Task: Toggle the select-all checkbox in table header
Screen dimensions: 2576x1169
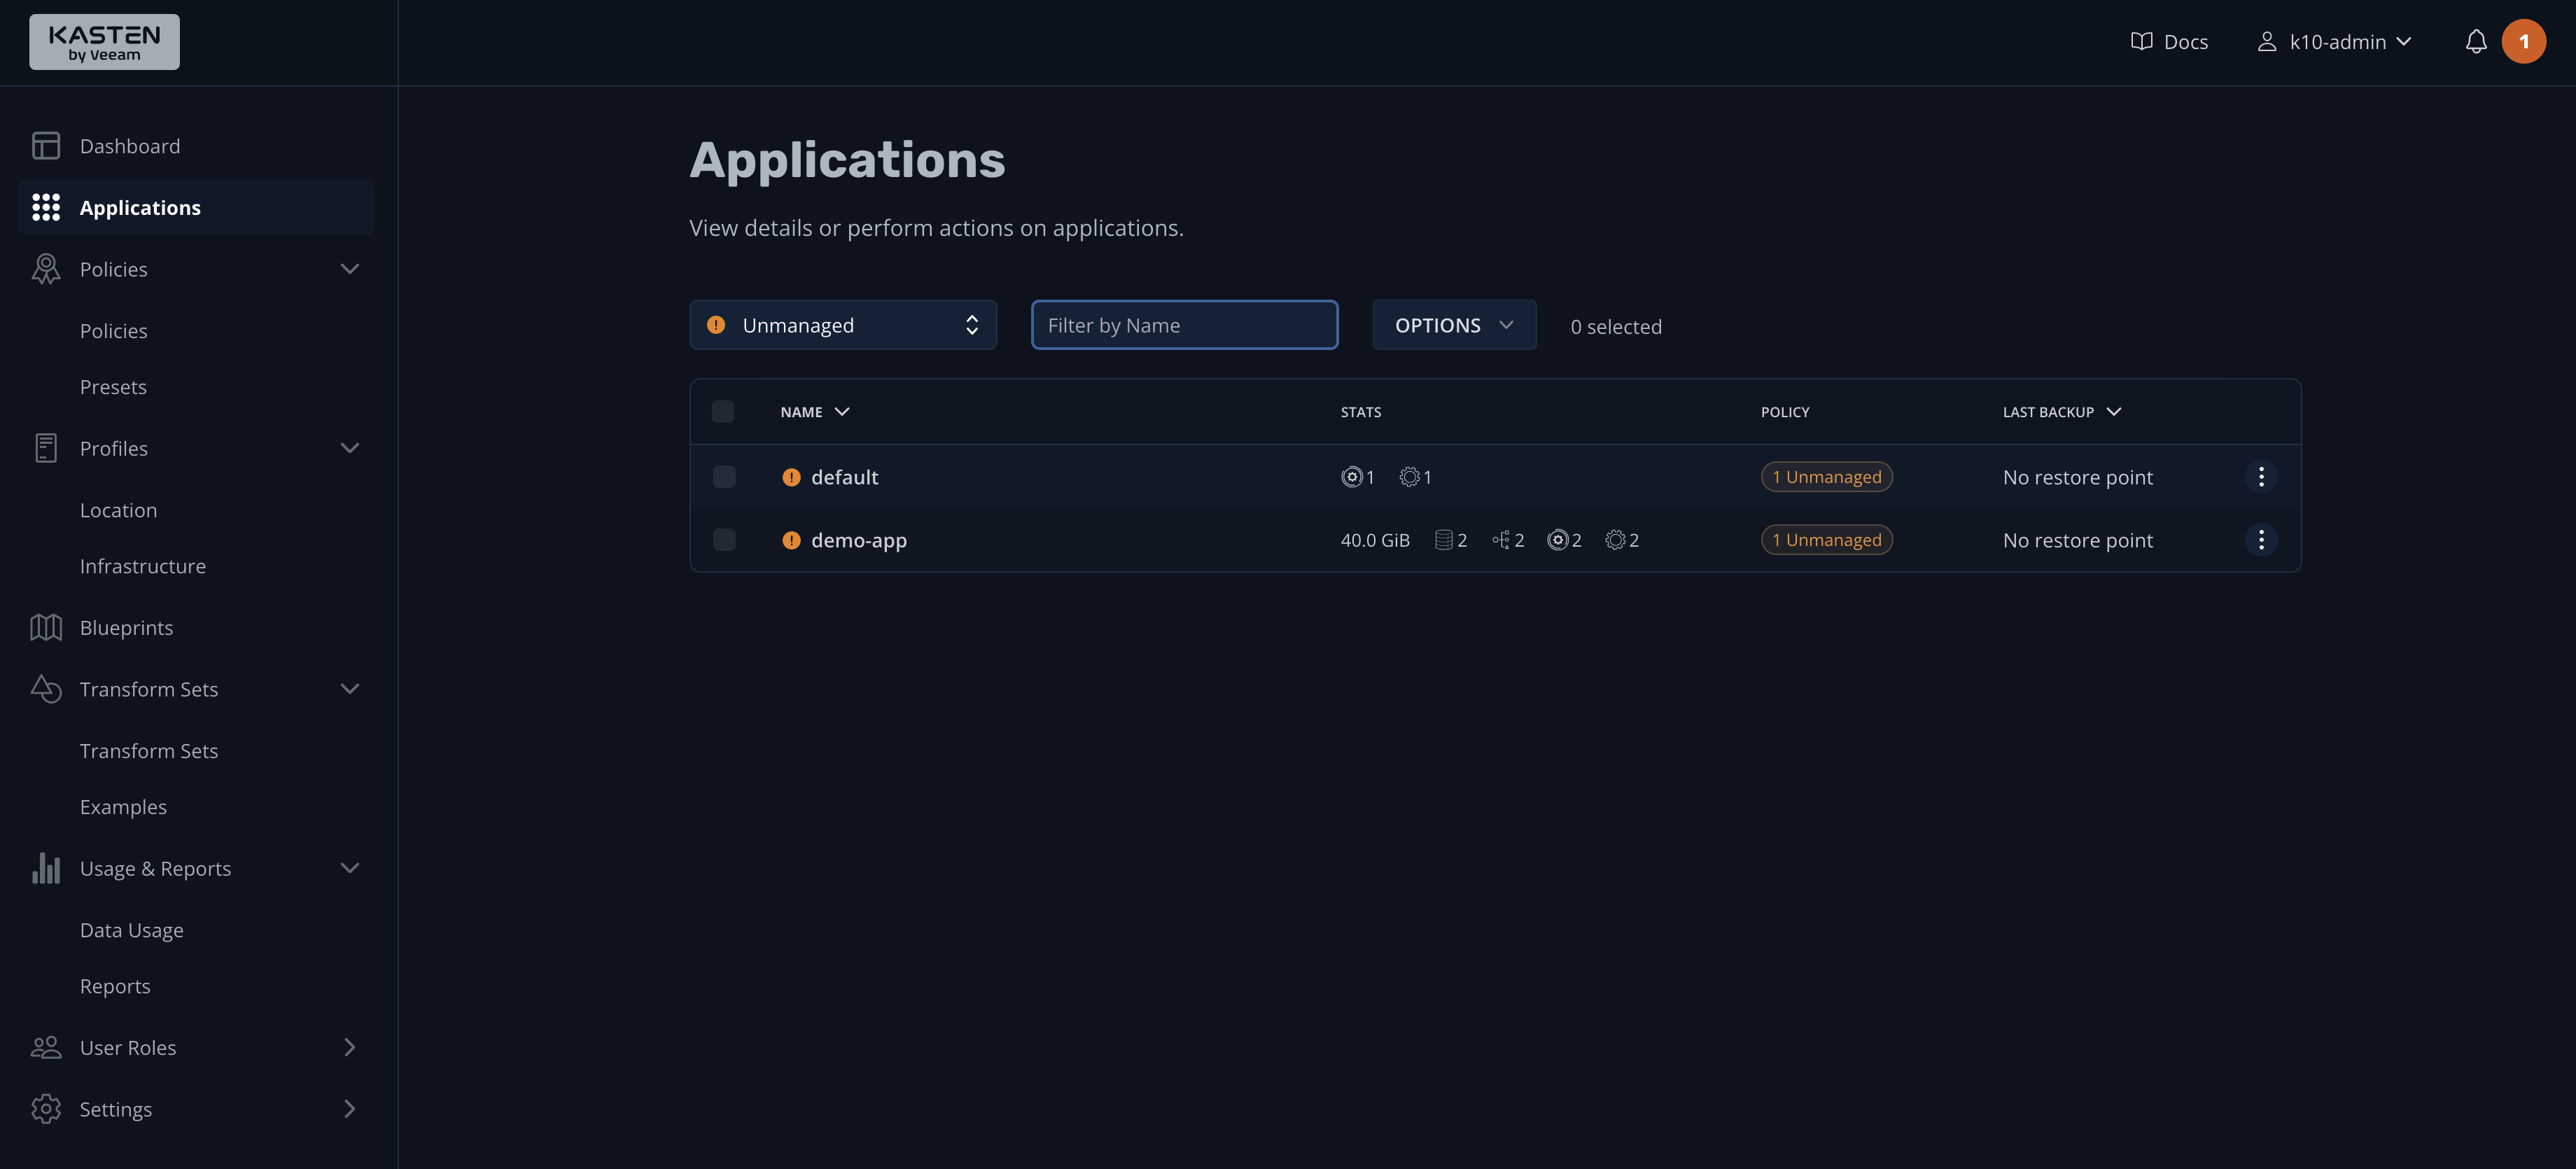Action: pos(724,411)
